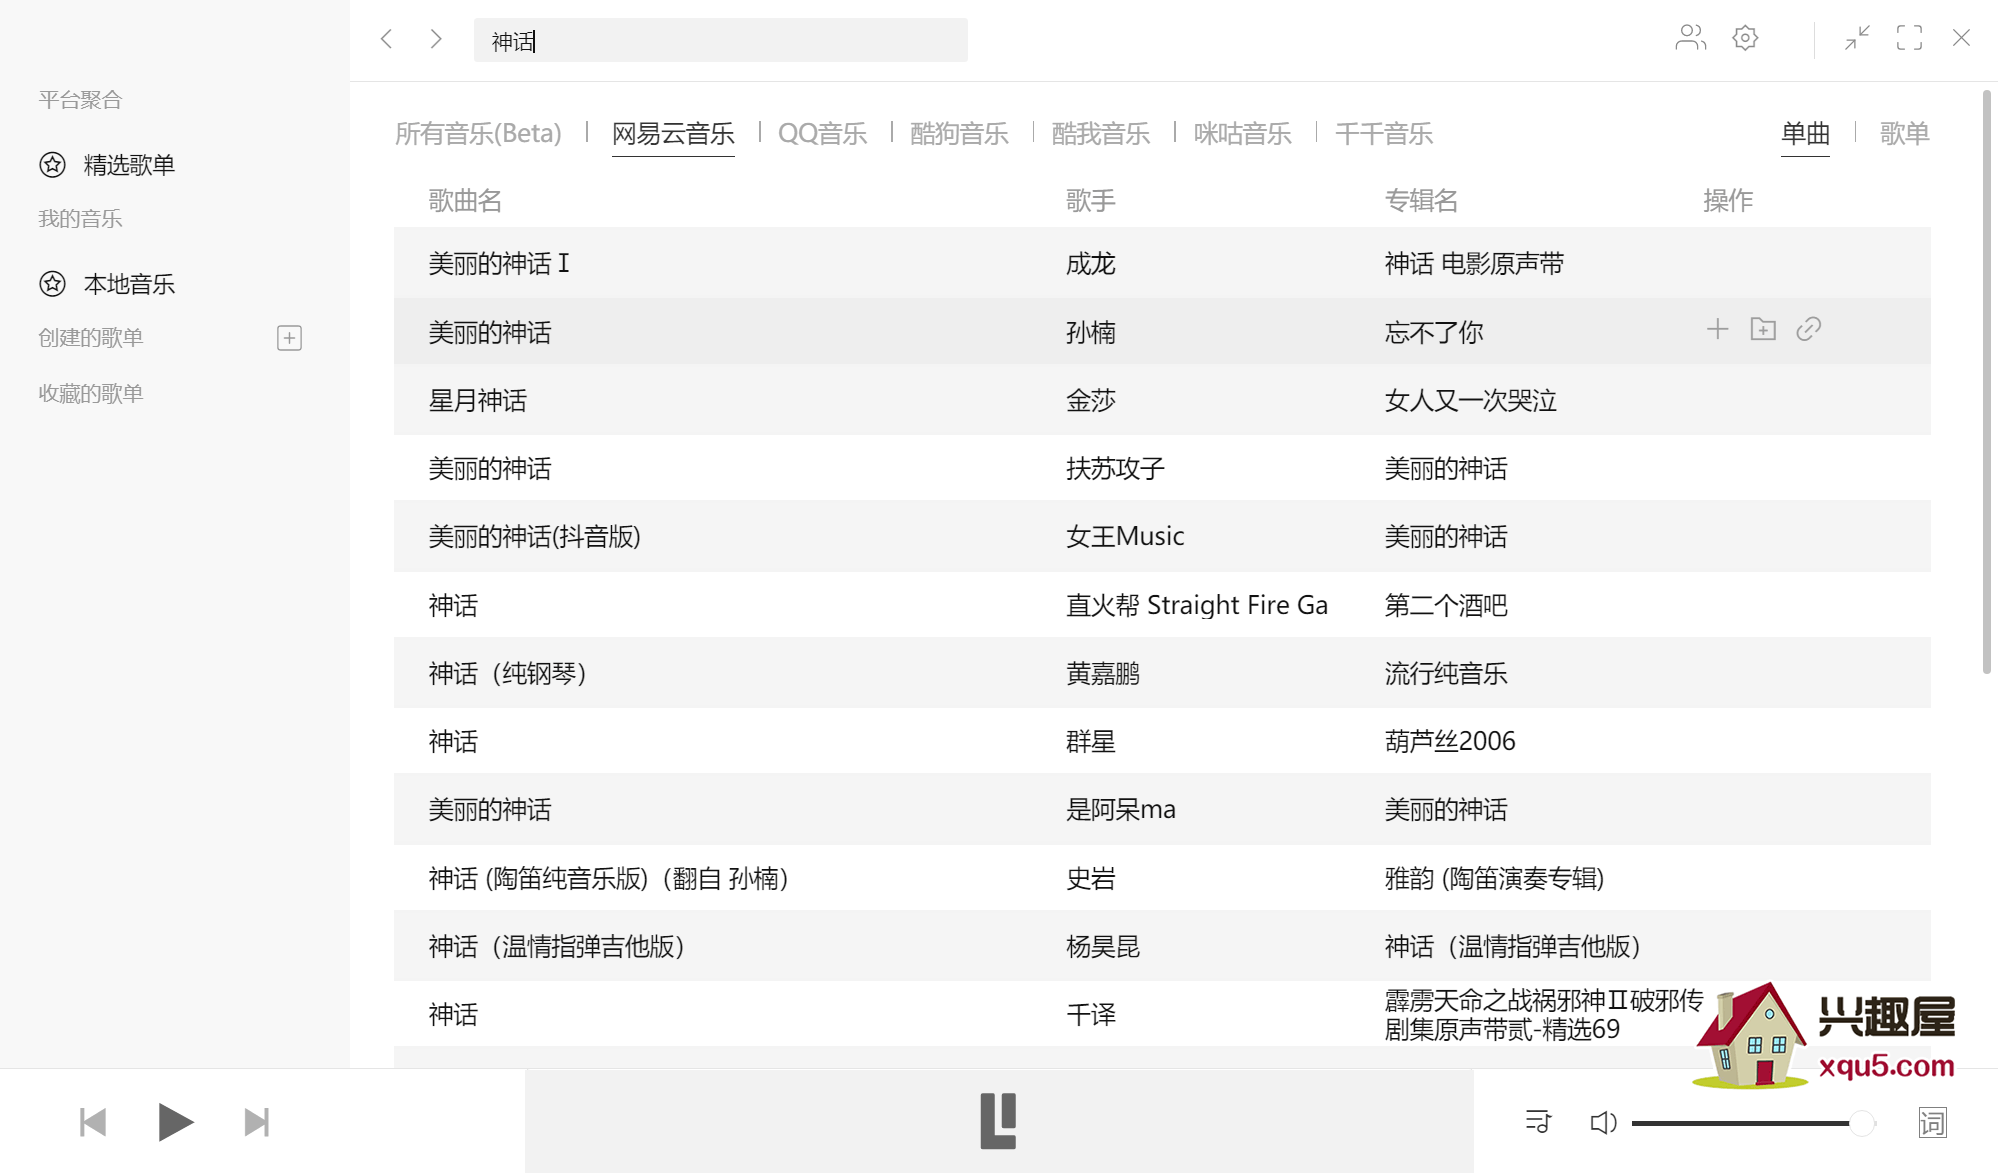Open album 流行纯音乐
The image size is (1998, 1173).
1446,673
